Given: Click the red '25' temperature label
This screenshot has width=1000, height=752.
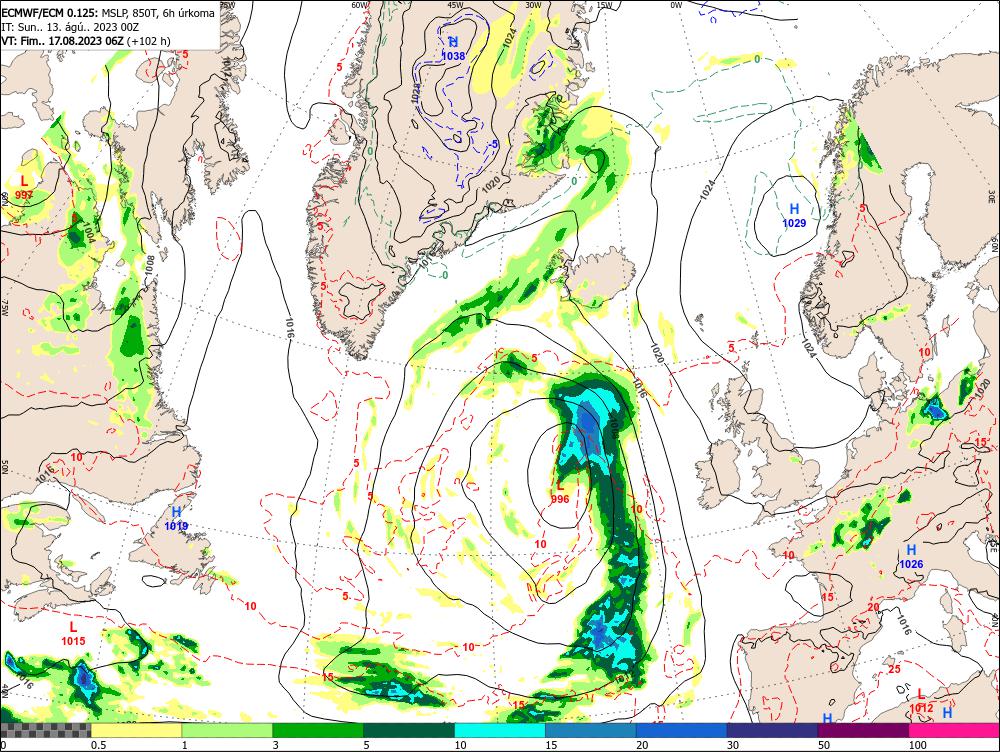Looking at the screenshot, I should (x=894, y=669).
